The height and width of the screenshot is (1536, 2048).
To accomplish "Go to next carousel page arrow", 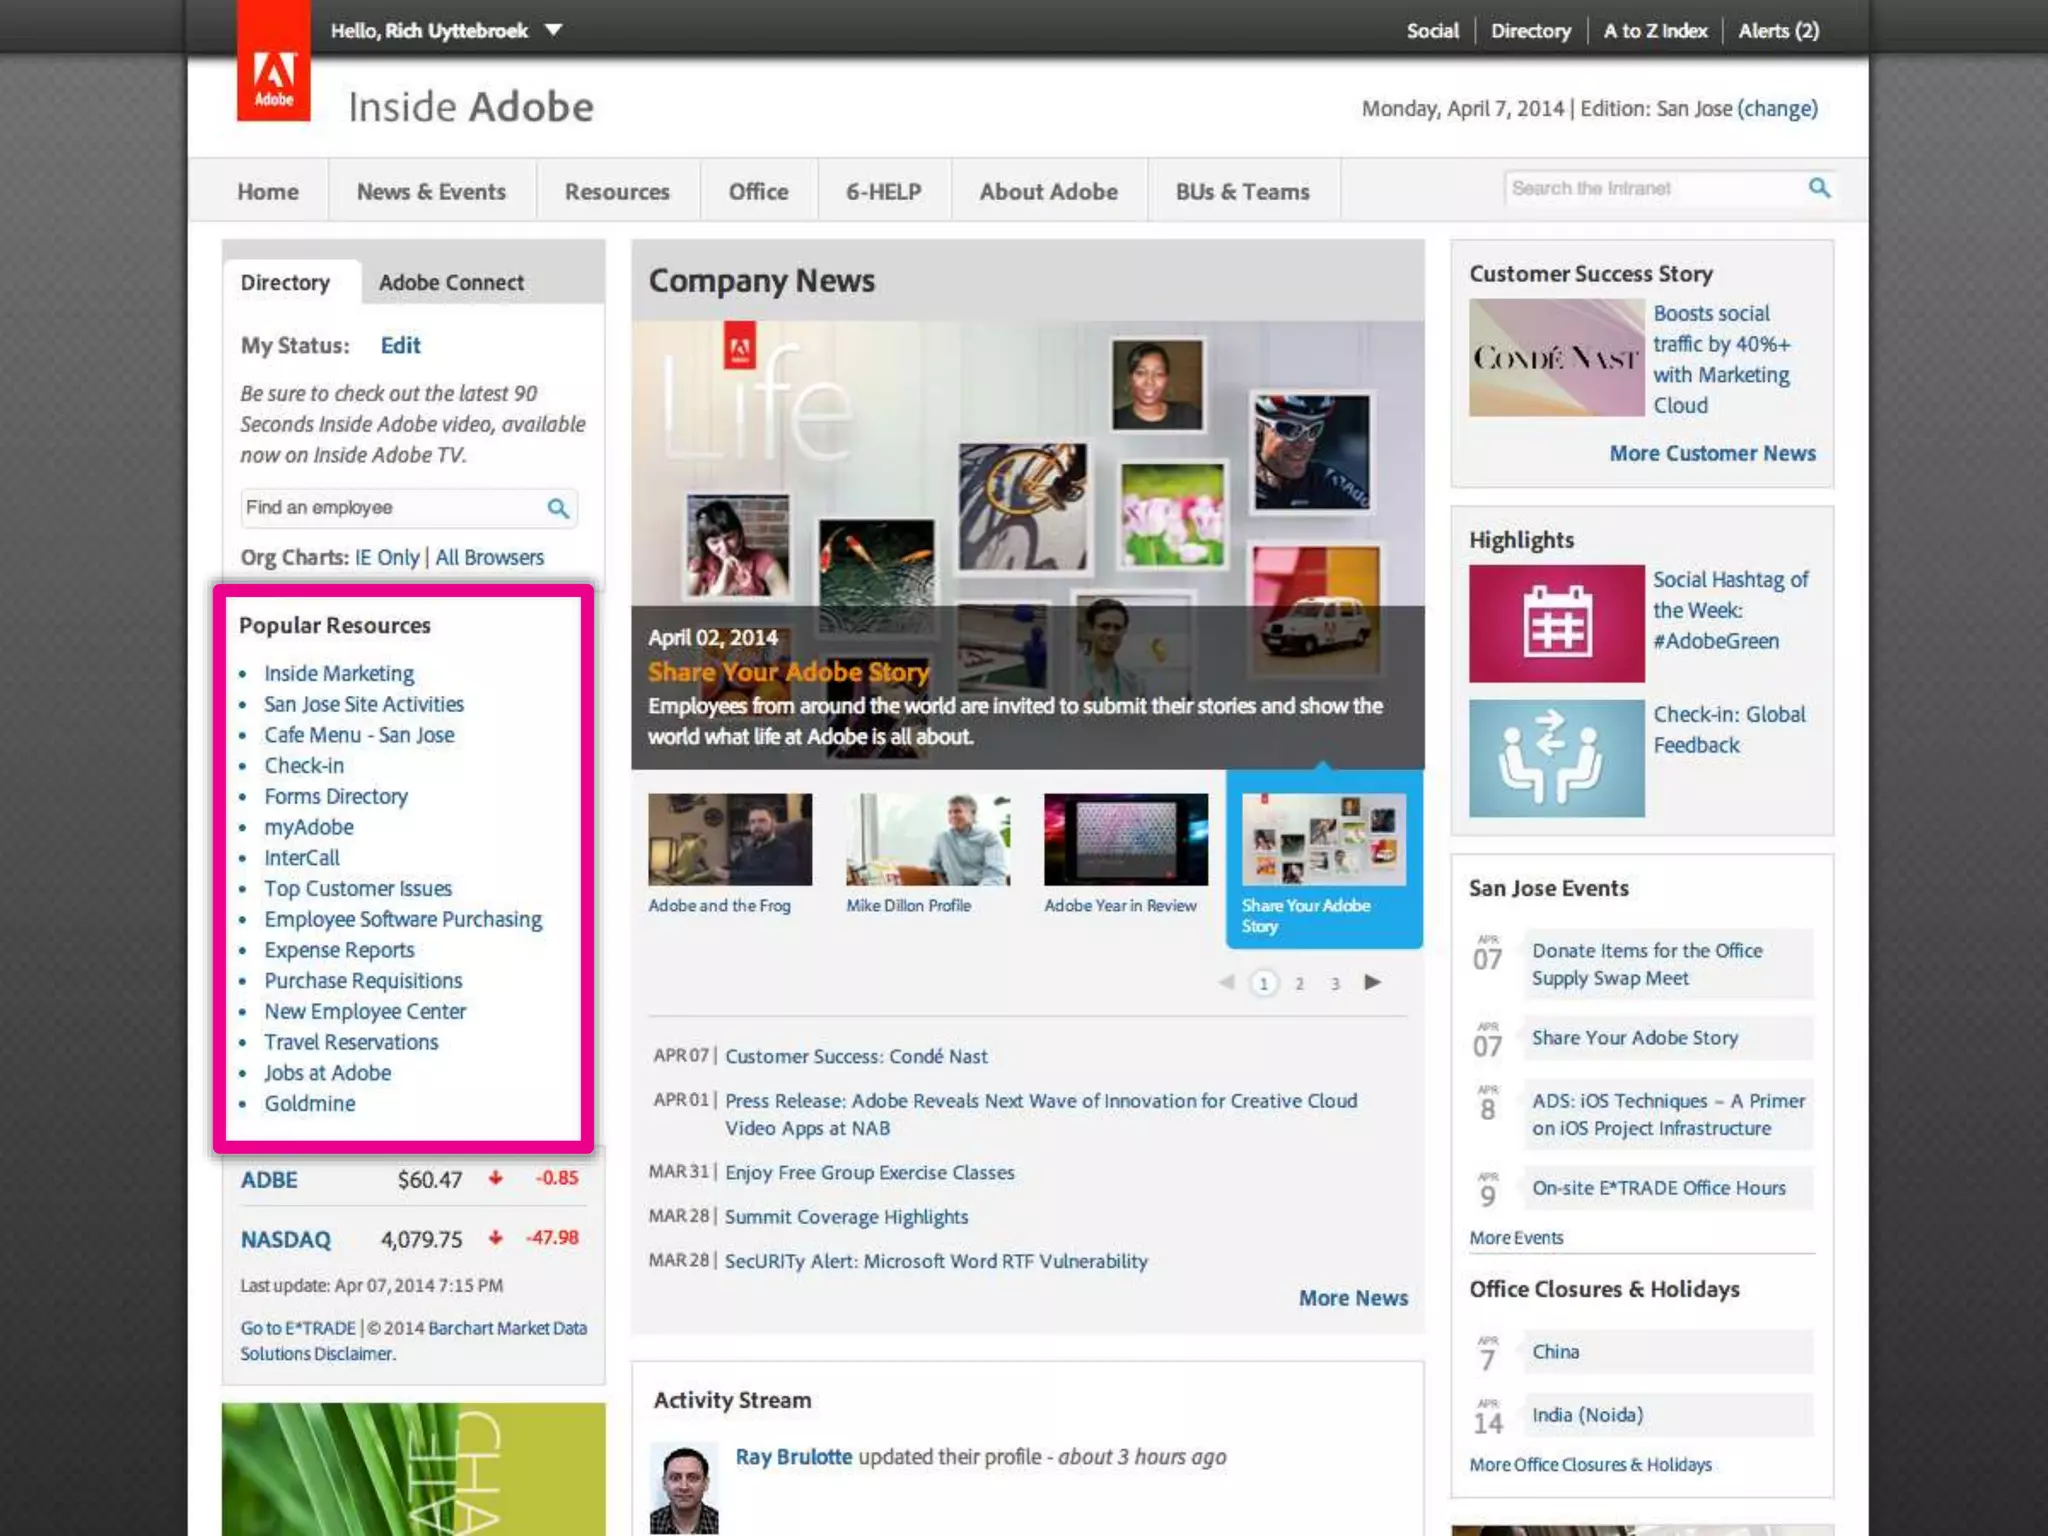I will point(1372,982).
